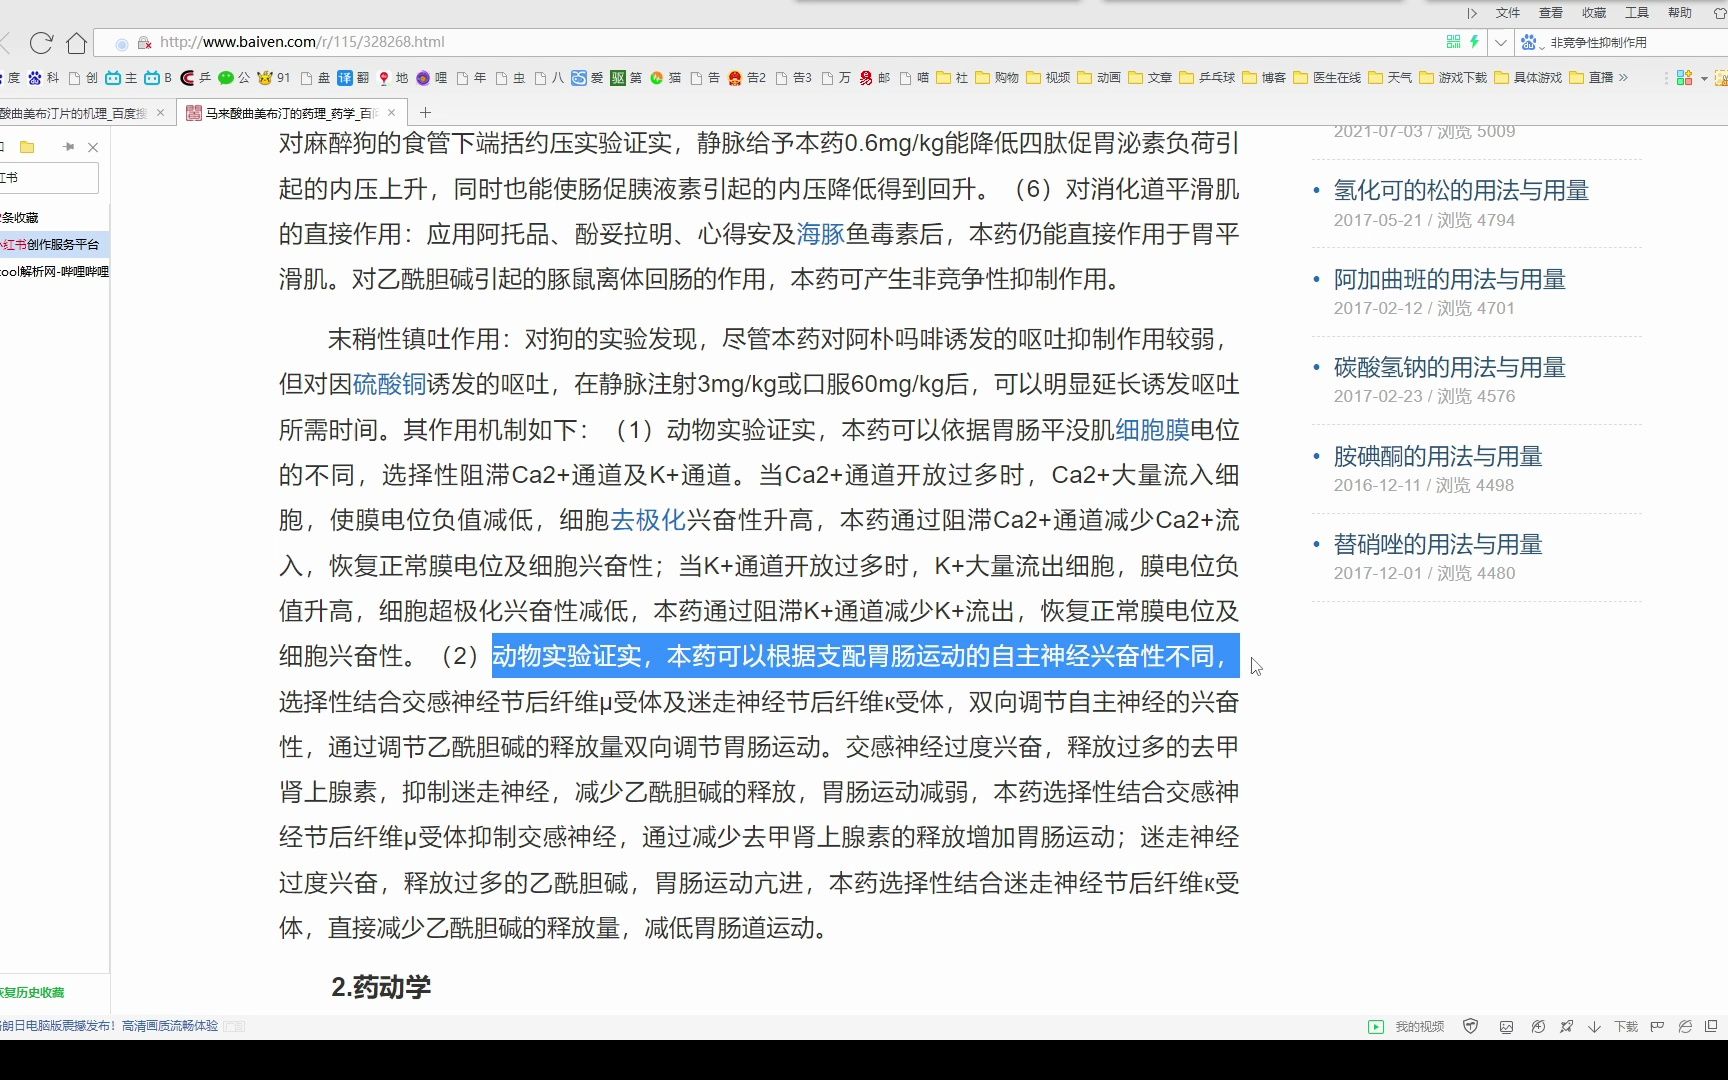
Task: Open the security shield icon in status bar
Action: click(x=1470, y=1026)
